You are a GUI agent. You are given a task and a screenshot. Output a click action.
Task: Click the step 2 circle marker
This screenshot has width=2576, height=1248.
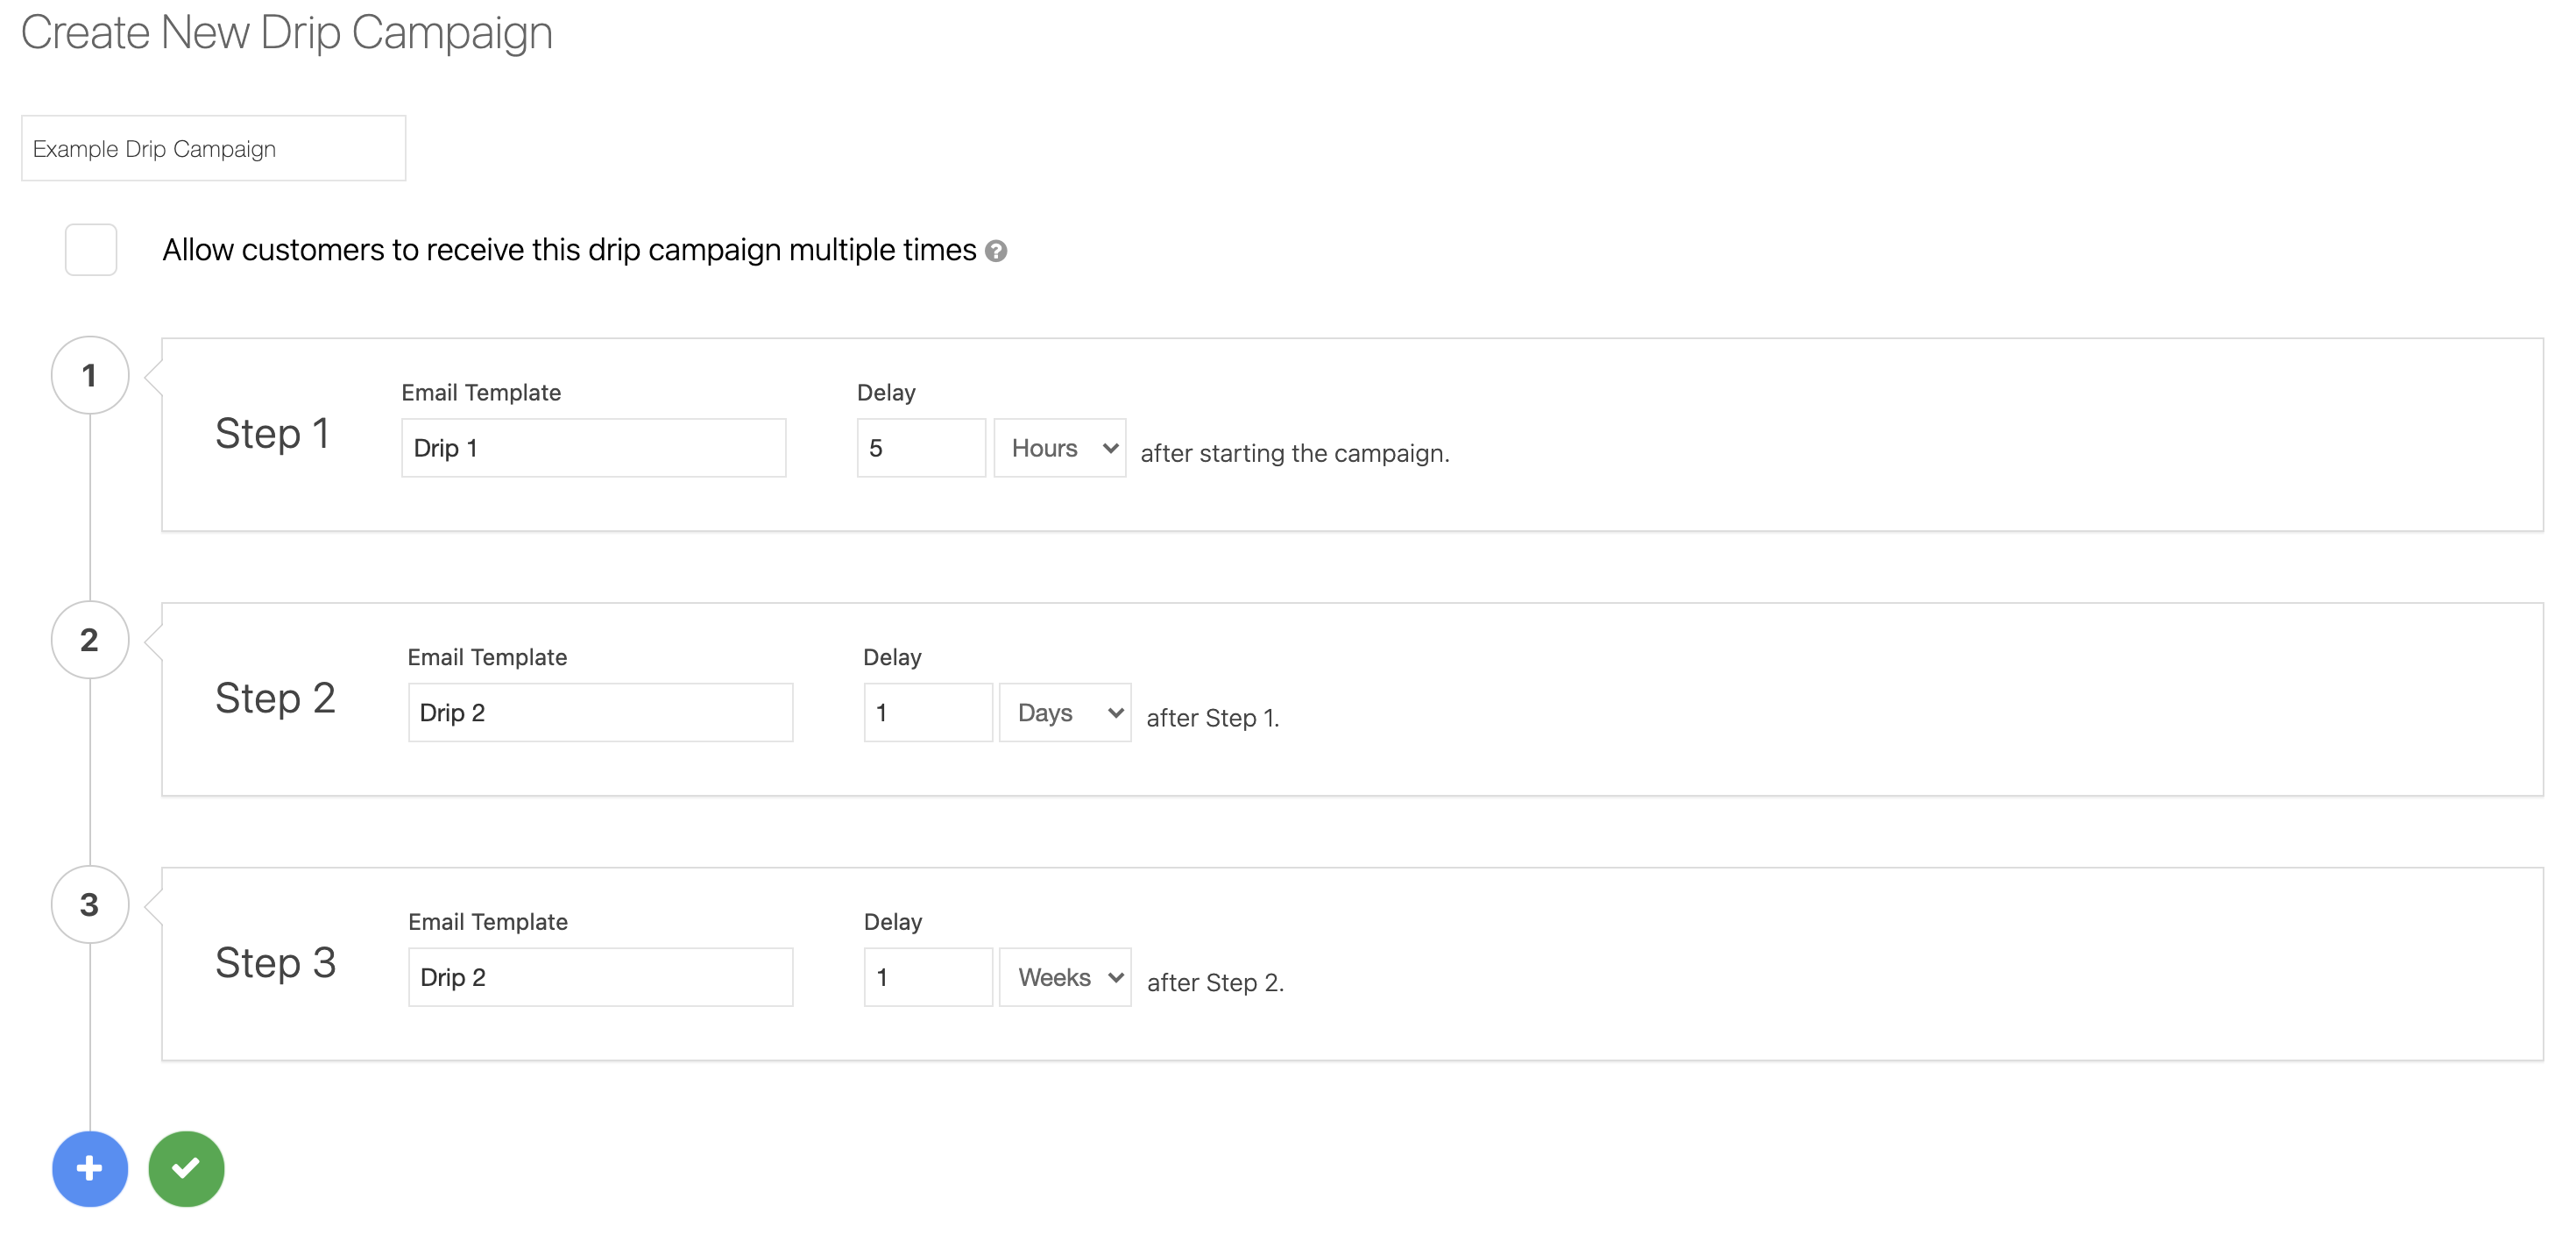click(90, 640)
